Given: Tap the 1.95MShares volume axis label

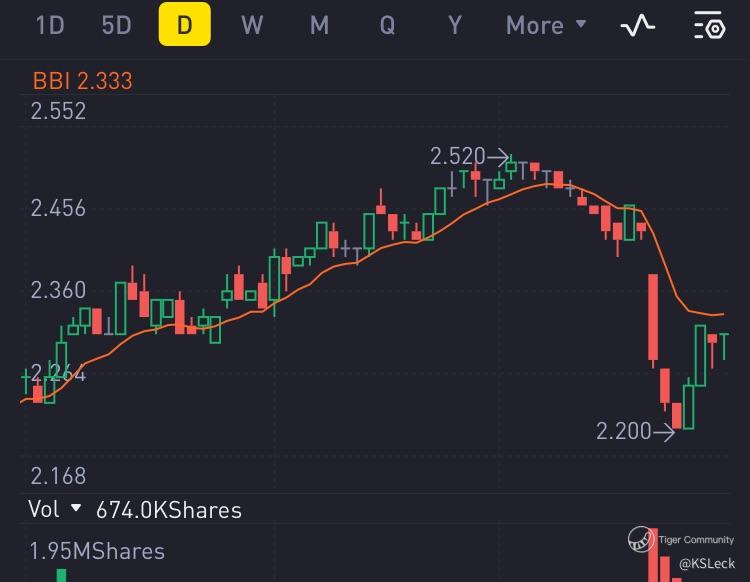Looking at the screenshot, I should (x=97, y=551).
